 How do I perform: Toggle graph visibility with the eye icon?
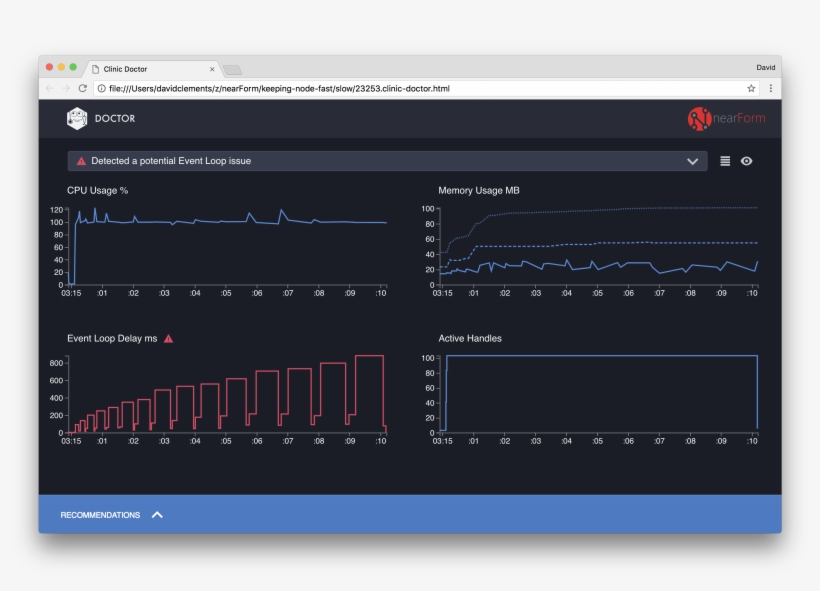(x=745, y=160)
